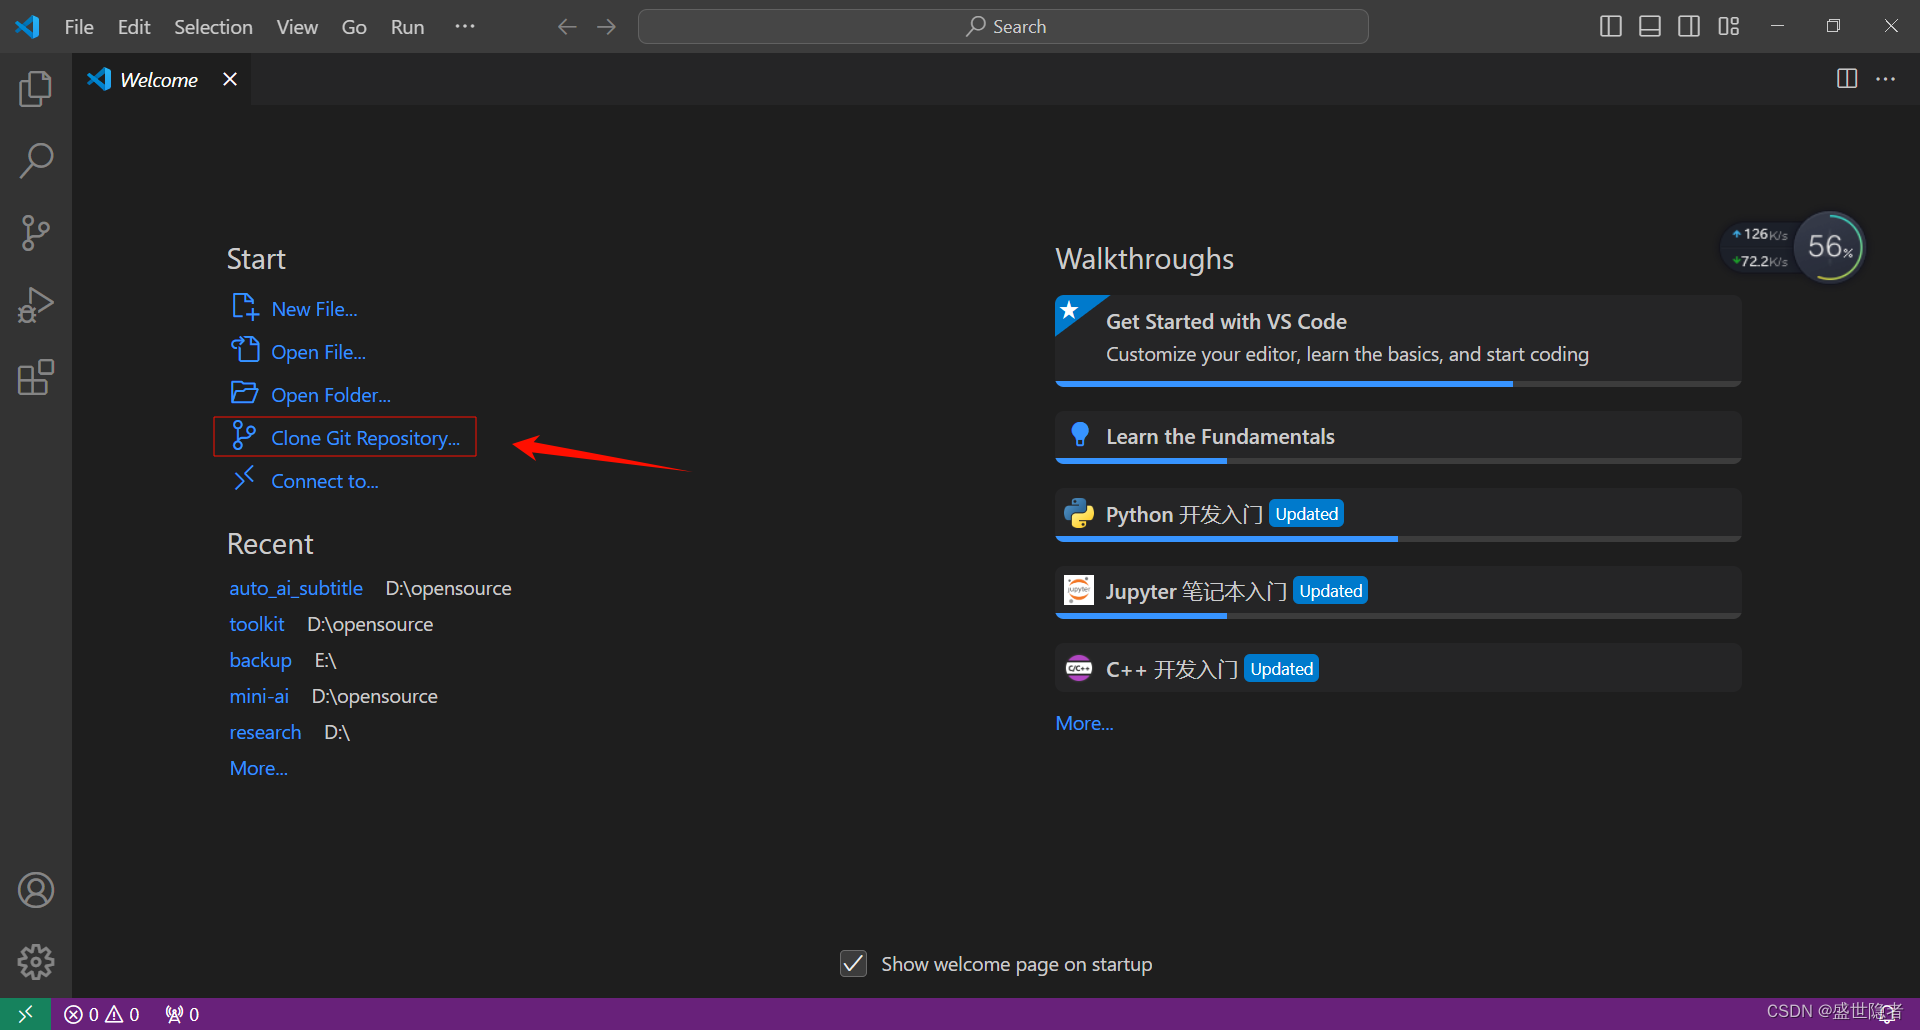Screen dimensions: 1920x1030
Task: Open the Accounts menu icon
Action: coord(36,890)
